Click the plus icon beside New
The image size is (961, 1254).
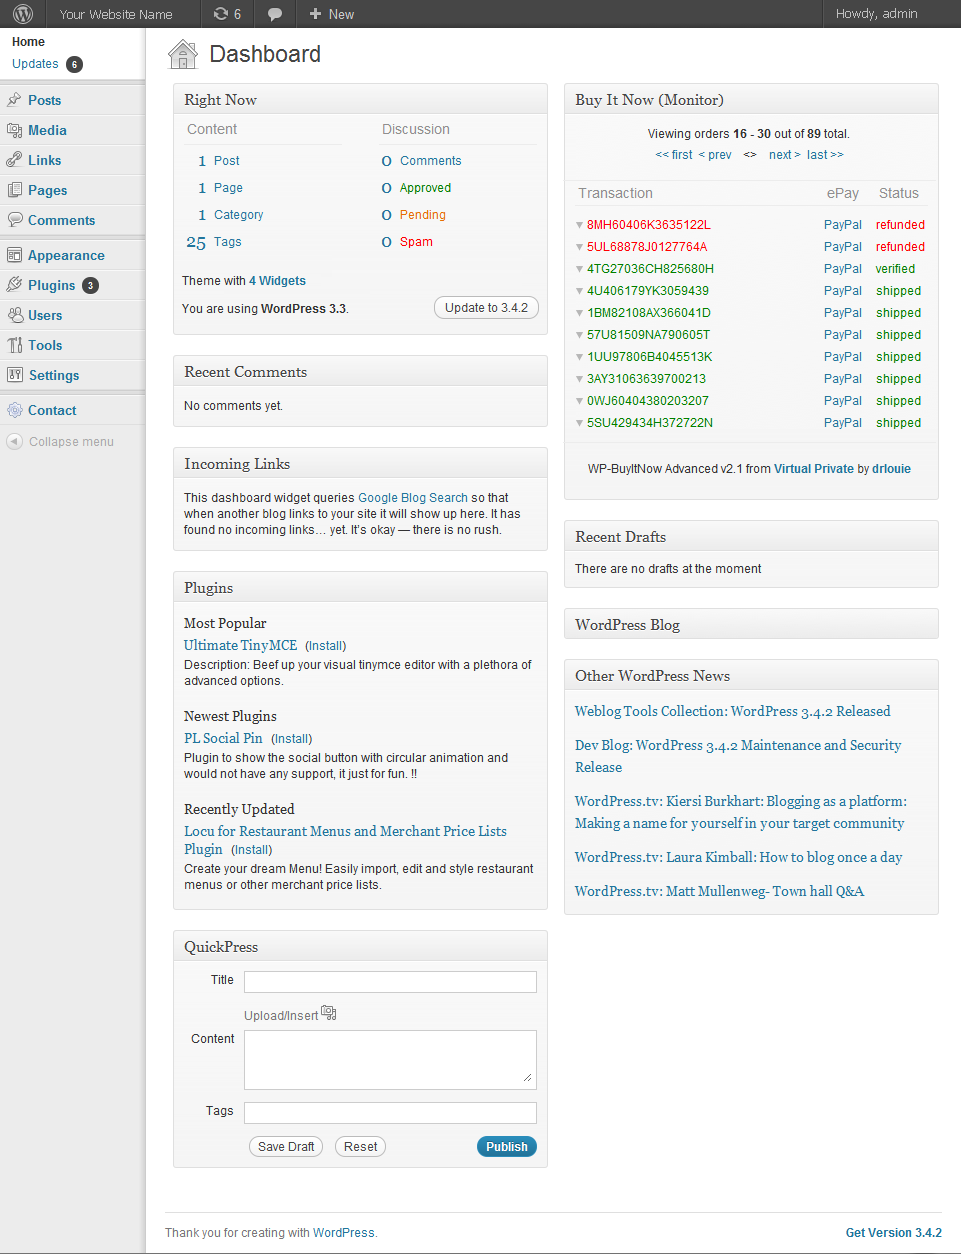(x=315, y=14)
